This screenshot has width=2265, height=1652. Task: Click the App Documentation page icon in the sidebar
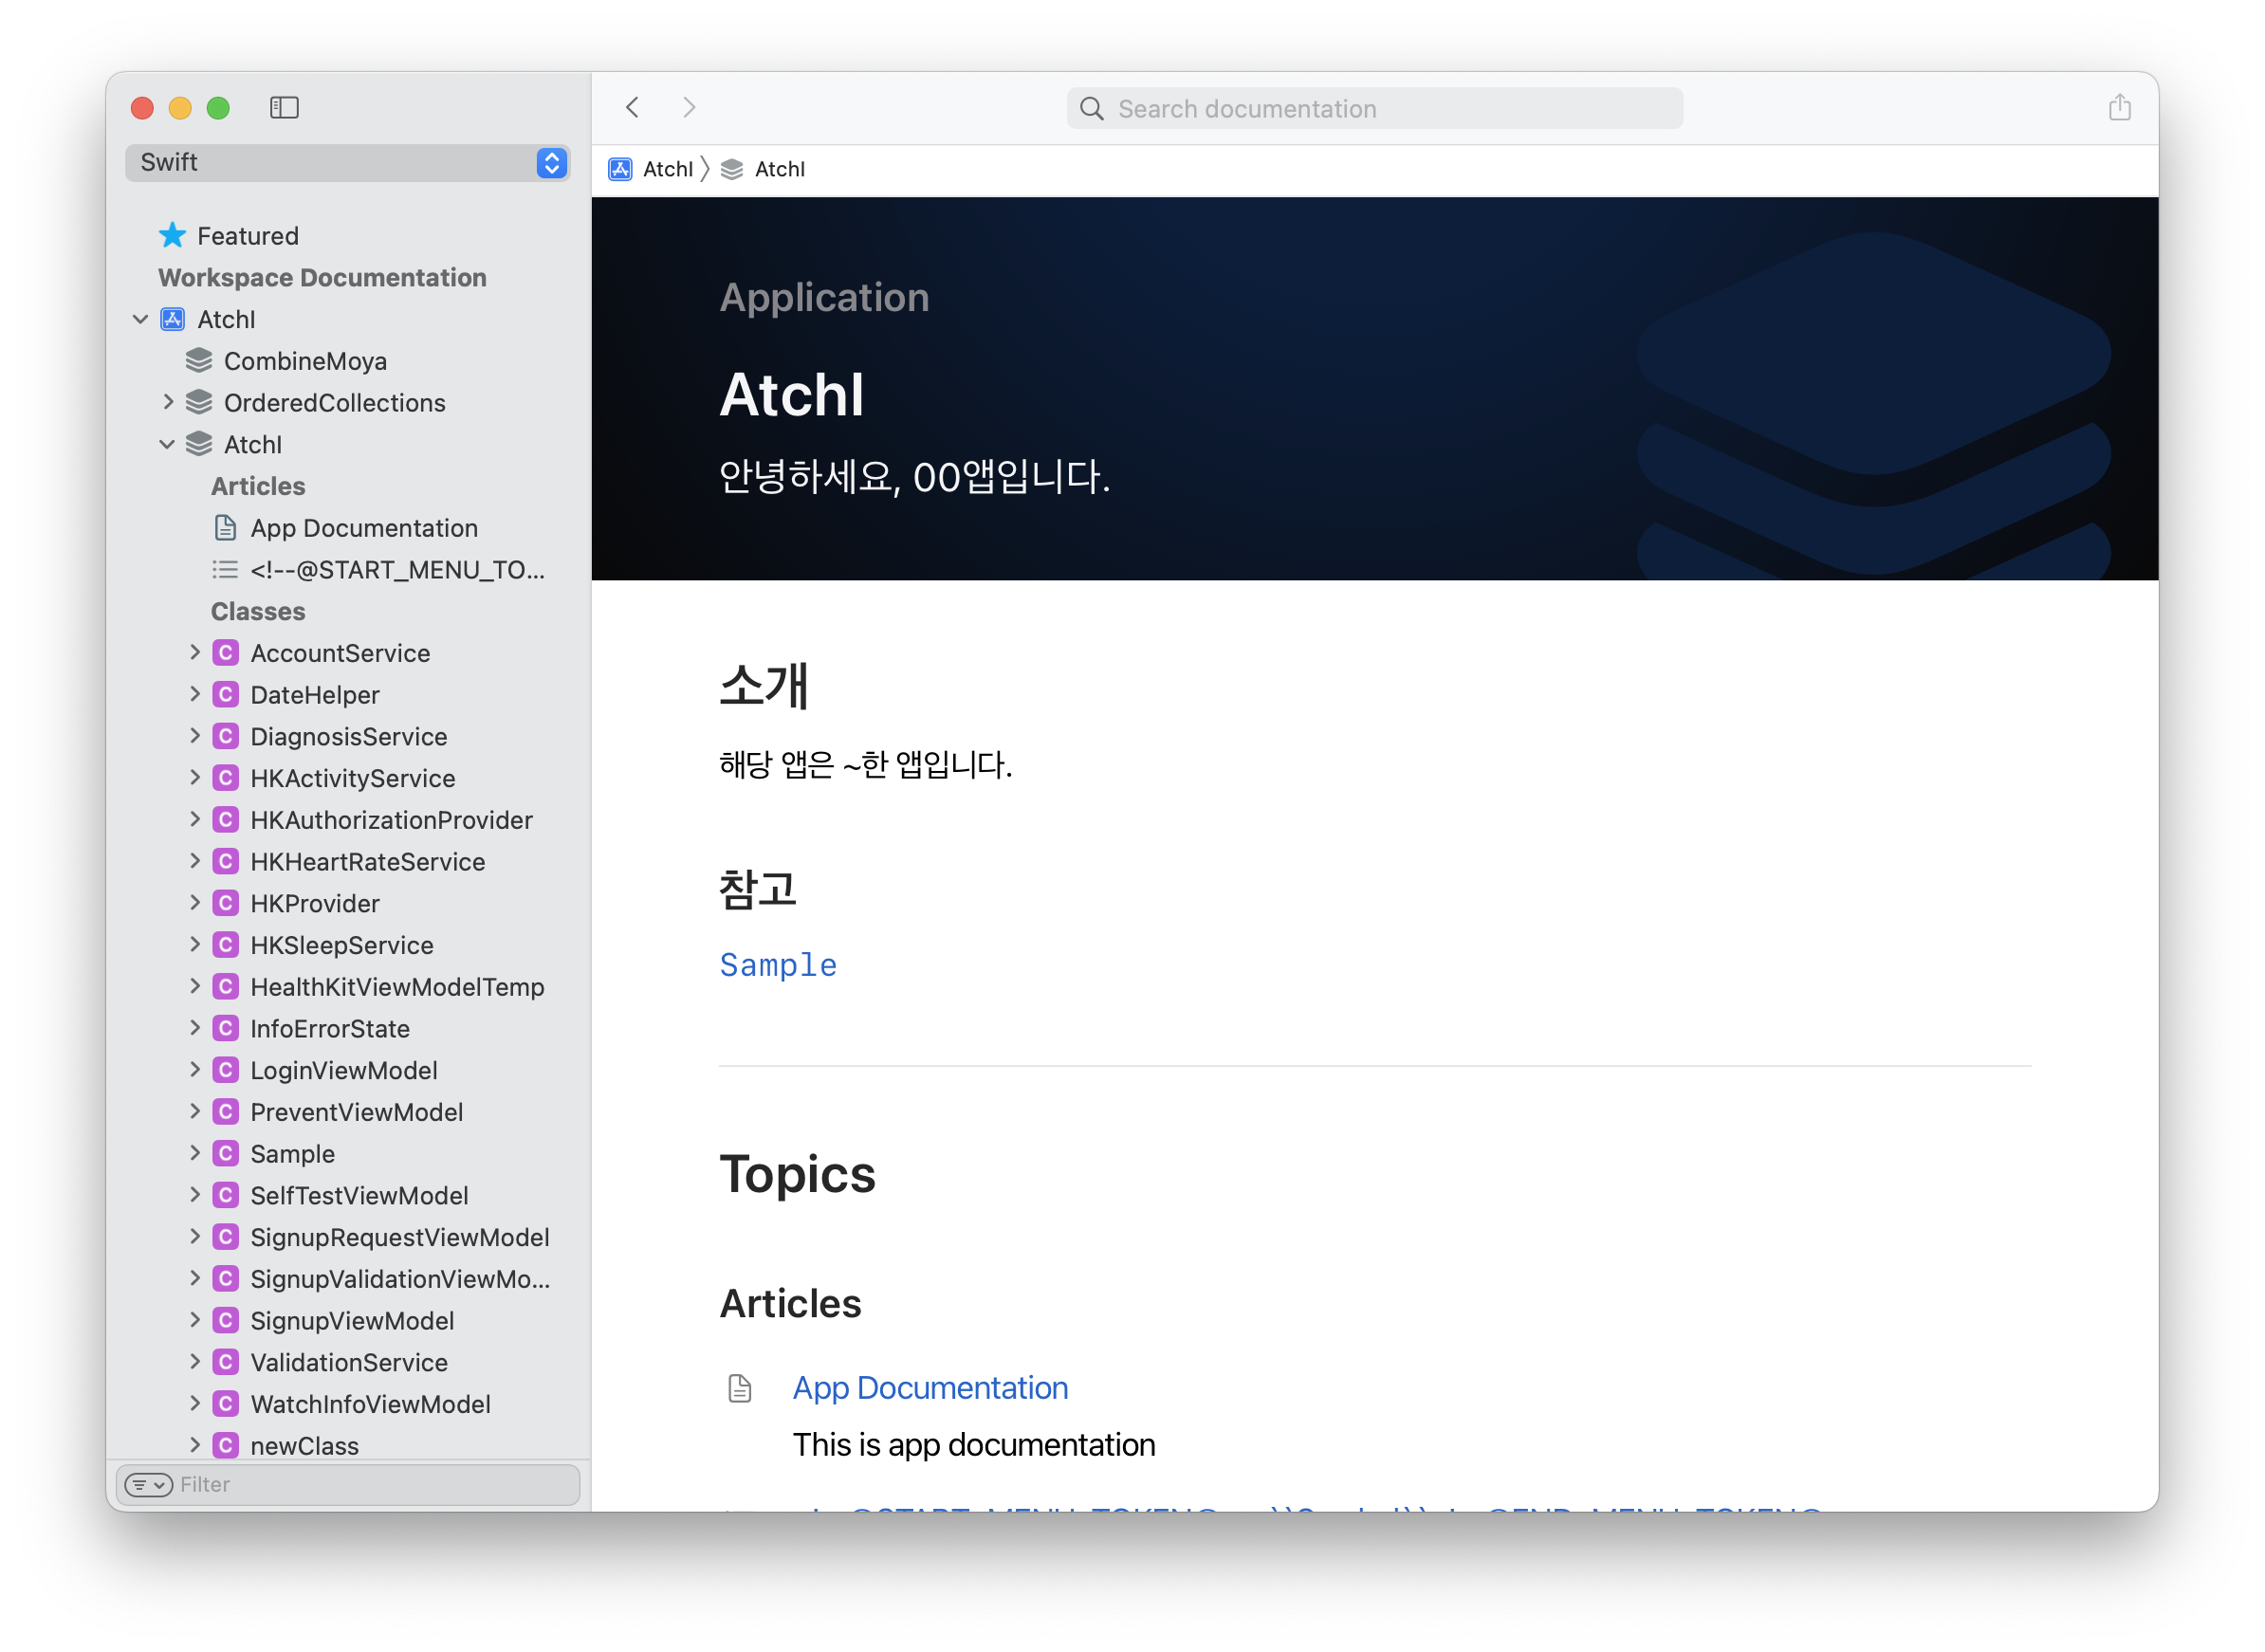click(x=226, y=528)
